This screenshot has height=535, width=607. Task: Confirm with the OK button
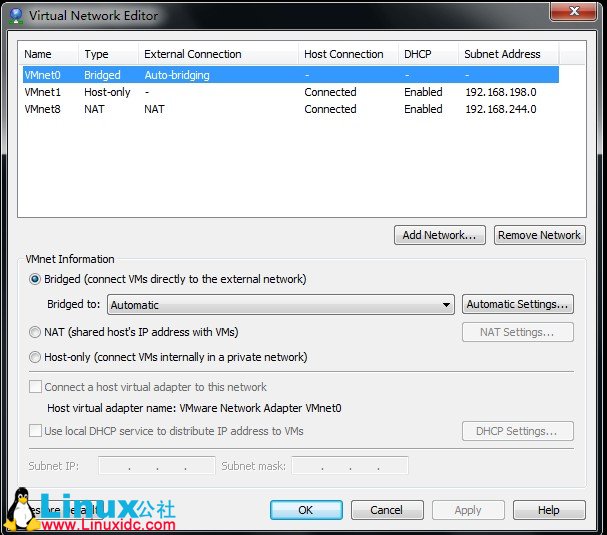coord(306,510)
